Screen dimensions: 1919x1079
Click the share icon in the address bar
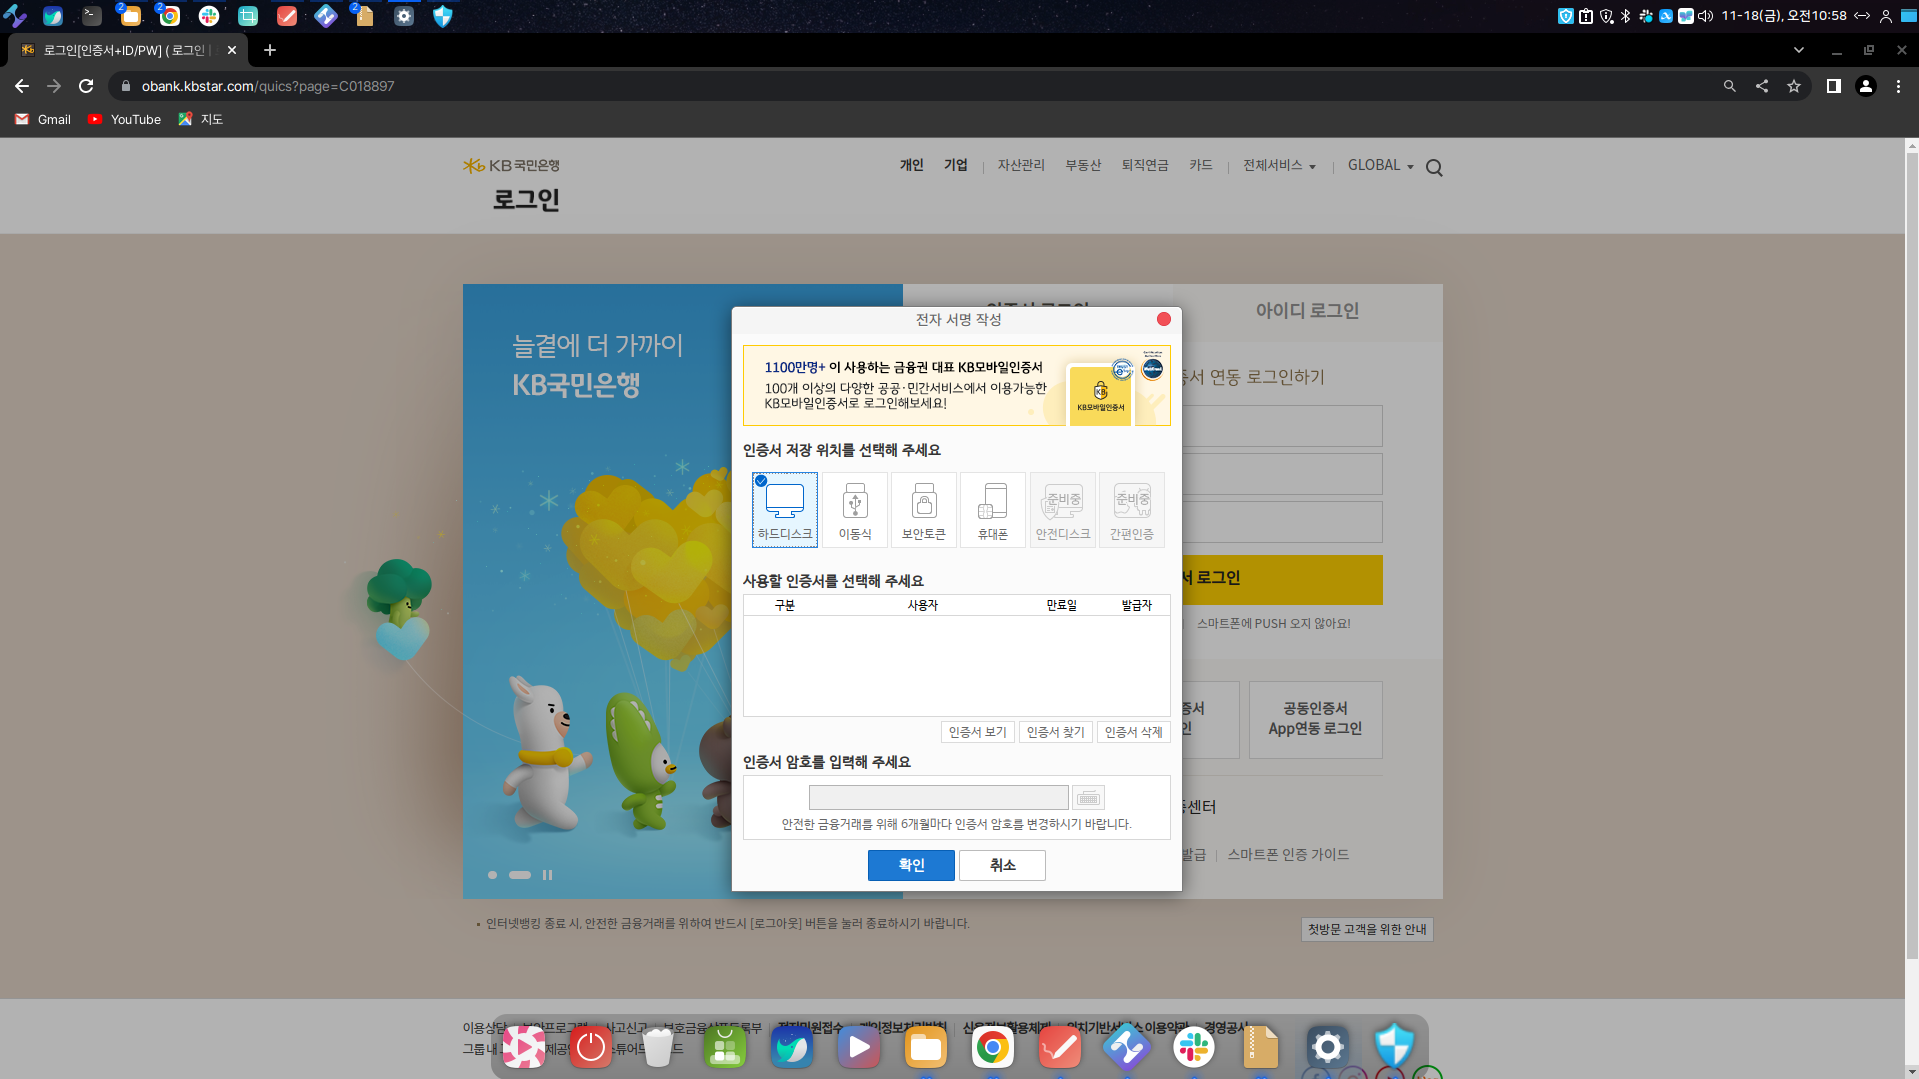1762,86
